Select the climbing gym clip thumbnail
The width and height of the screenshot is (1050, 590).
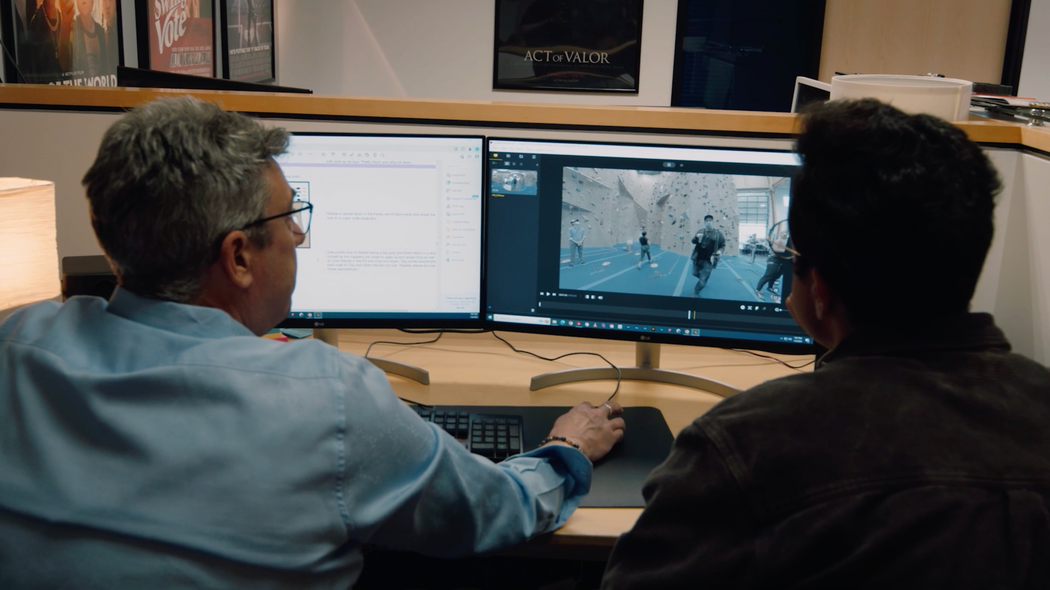(x=514, y=181)
